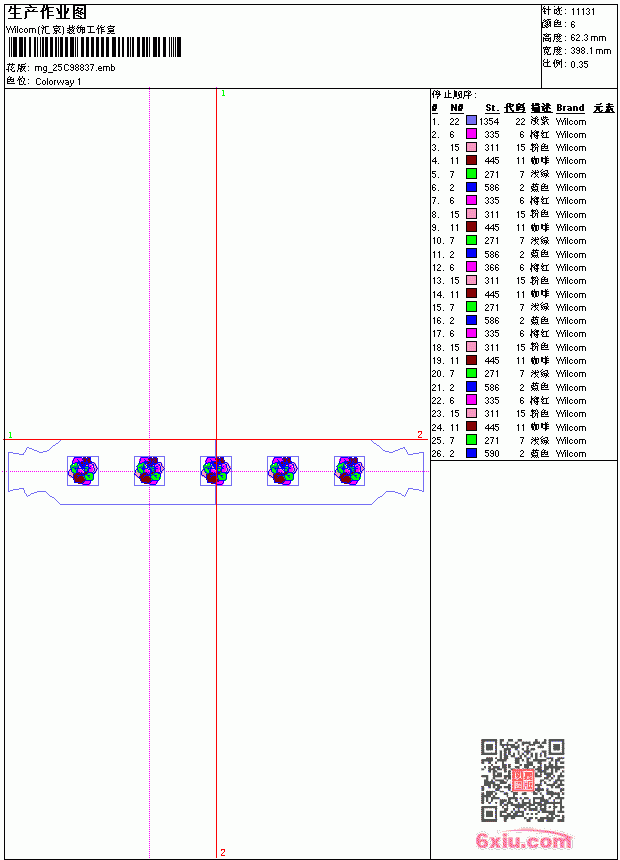Pick the blue swatch in stop 26
The image size is (620, 860).
[471, 453]
